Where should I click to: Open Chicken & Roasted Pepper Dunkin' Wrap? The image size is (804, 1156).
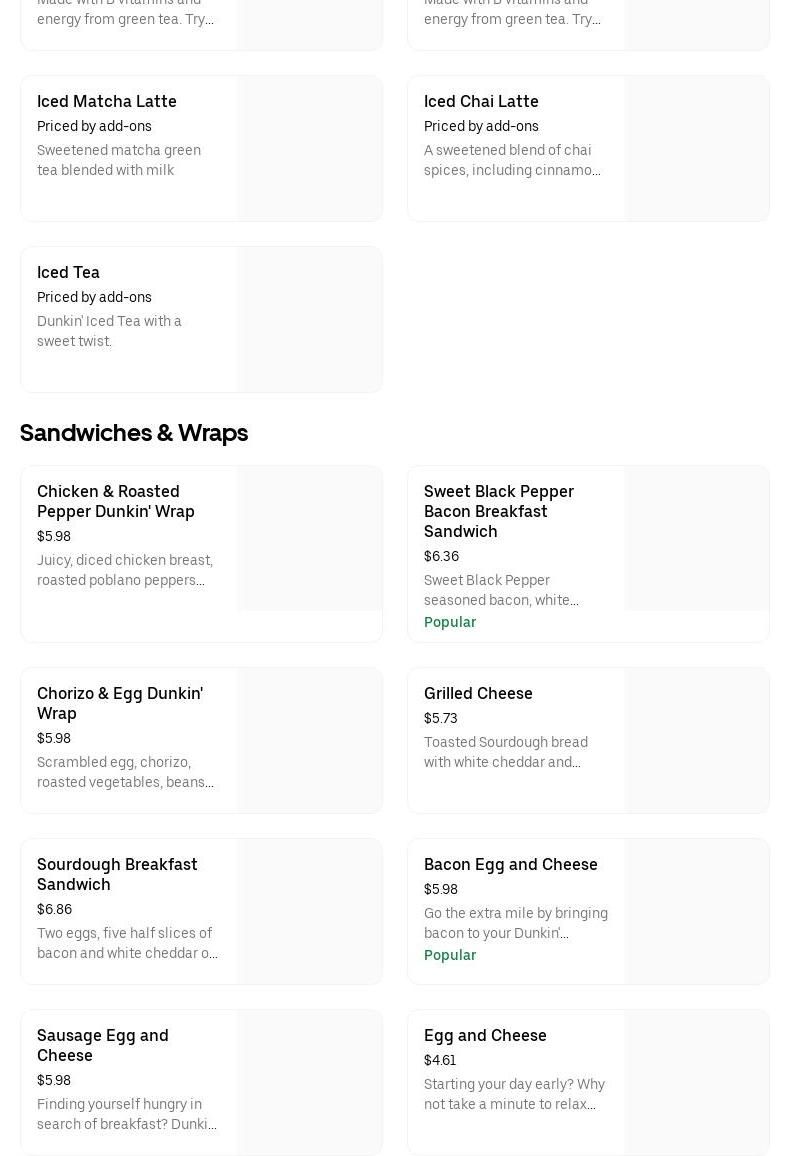[x=116, y=501]
